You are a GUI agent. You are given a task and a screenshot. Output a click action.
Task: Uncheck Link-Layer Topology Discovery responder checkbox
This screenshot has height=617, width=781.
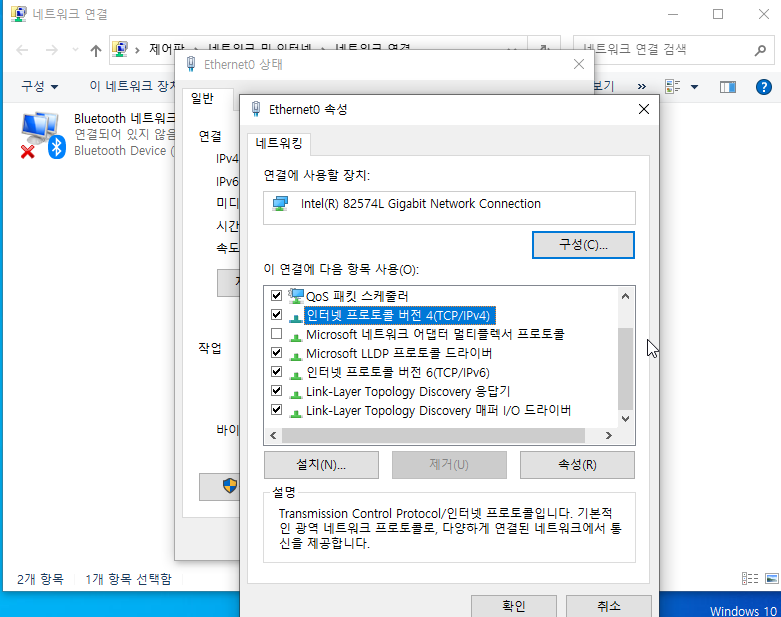pos(276,390)
